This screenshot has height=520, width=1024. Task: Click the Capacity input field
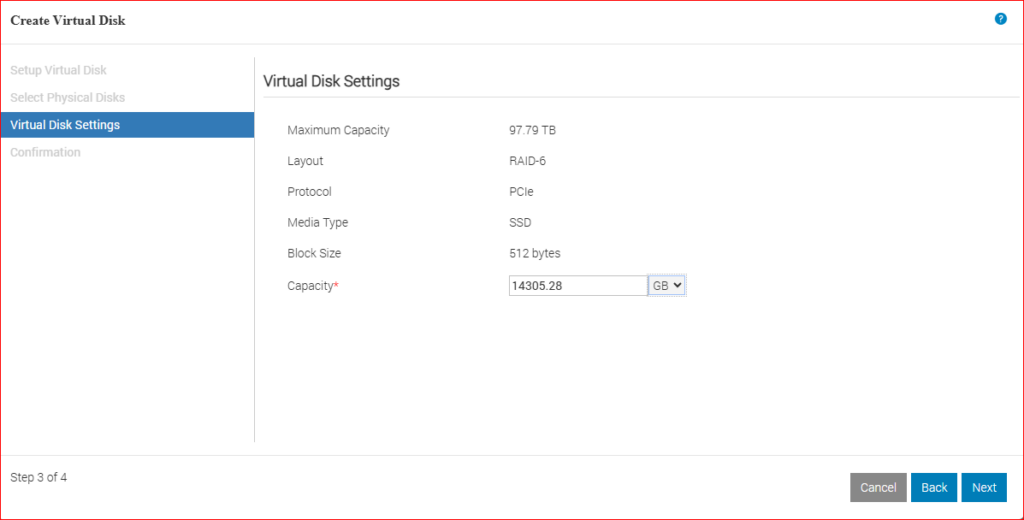577,286
